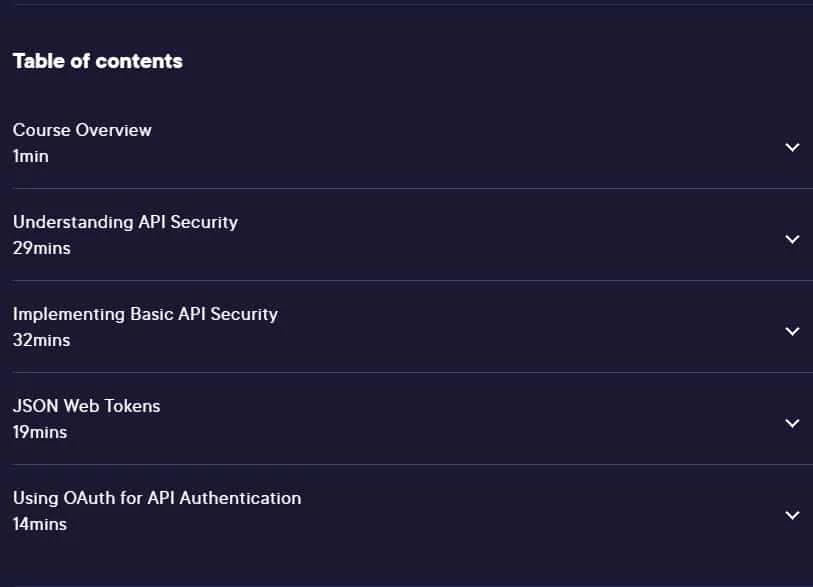
Task: Click the divider line below Course Overview
Action: pos(413,188)
